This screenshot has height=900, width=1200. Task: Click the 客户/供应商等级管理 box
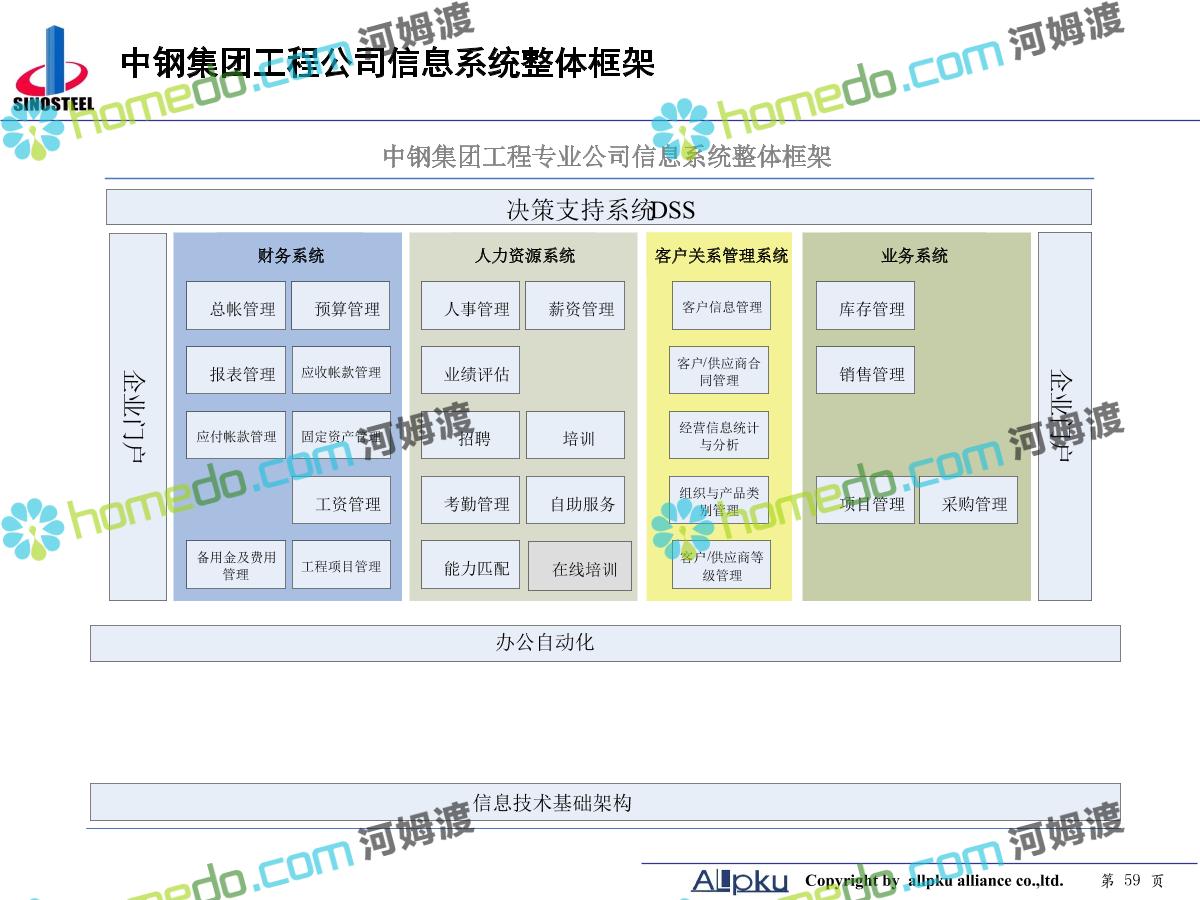[721, 565]
